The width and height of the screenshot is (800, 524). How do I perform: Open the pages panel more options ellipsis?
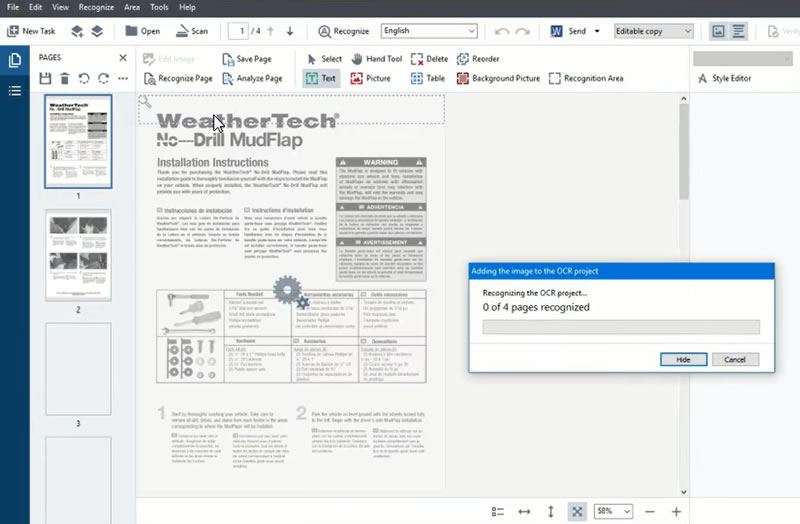pos(123,78)
